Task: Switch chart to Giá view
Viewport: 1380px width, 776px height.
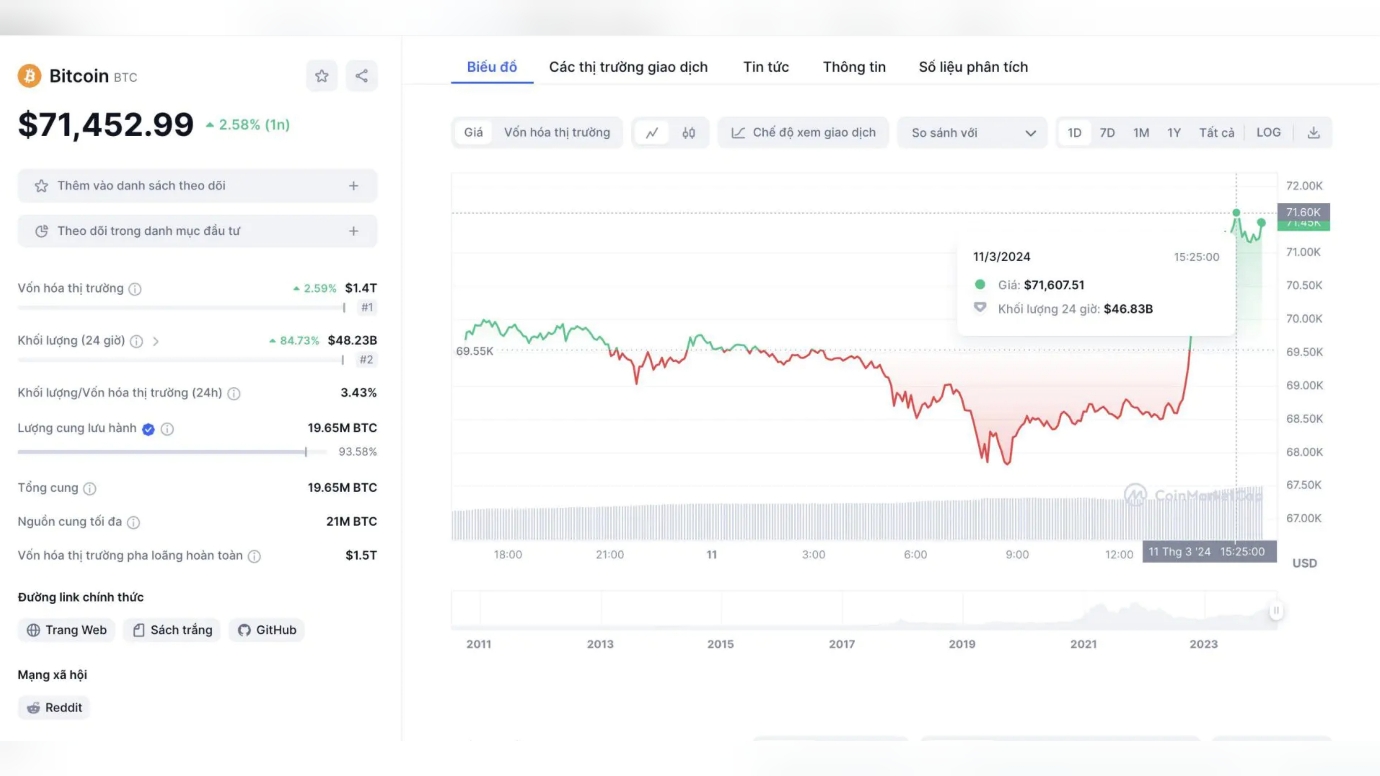Action: 473,133
